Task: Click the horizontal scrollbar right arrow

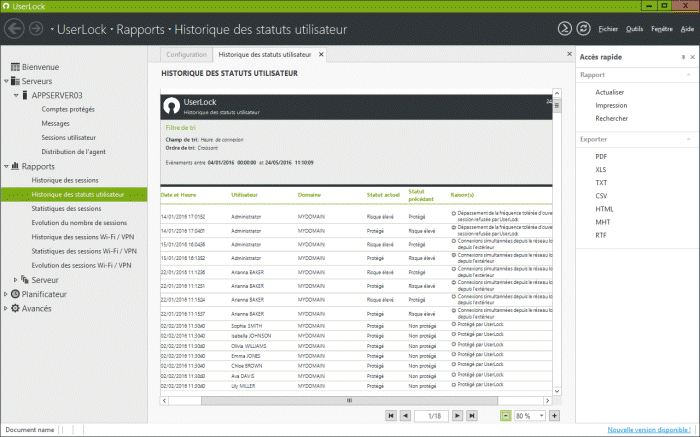Action: point(547,400)
